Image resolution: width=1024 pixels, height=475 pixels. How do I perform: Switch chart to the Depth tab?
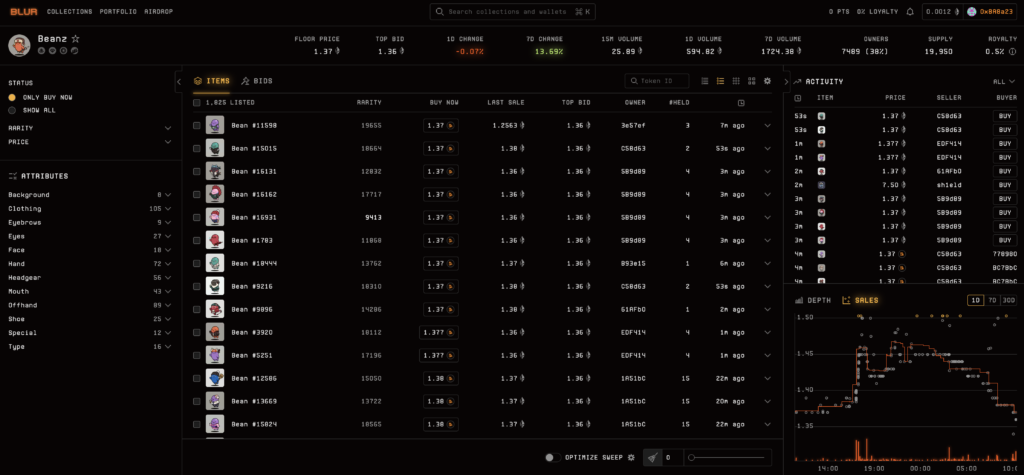(x=813, y=301)
